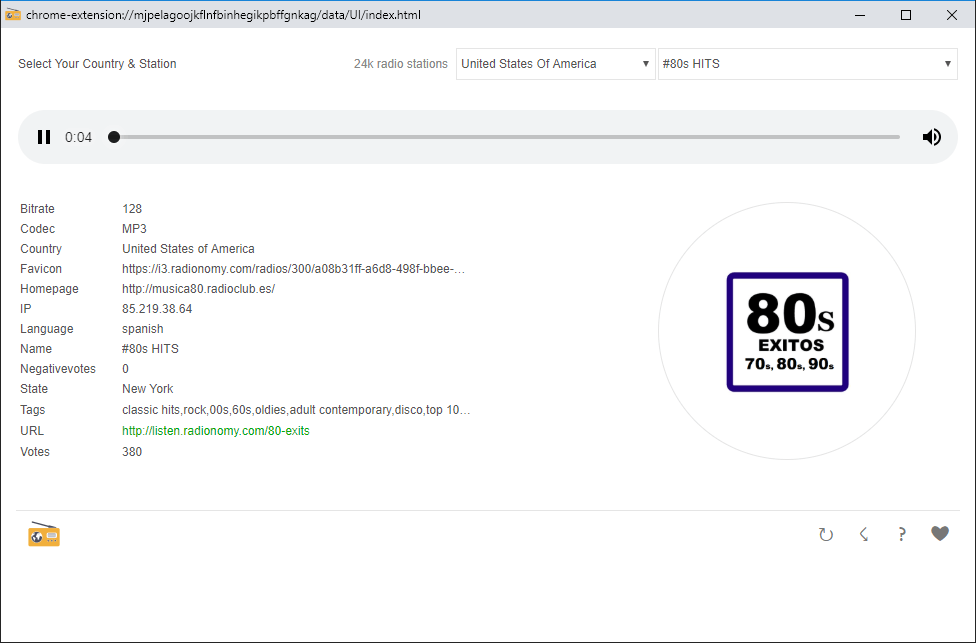Open the station dropdown #80s HITS
Image resolution: width=976 pixels, height=643 pixels.
tap(807, 64)
